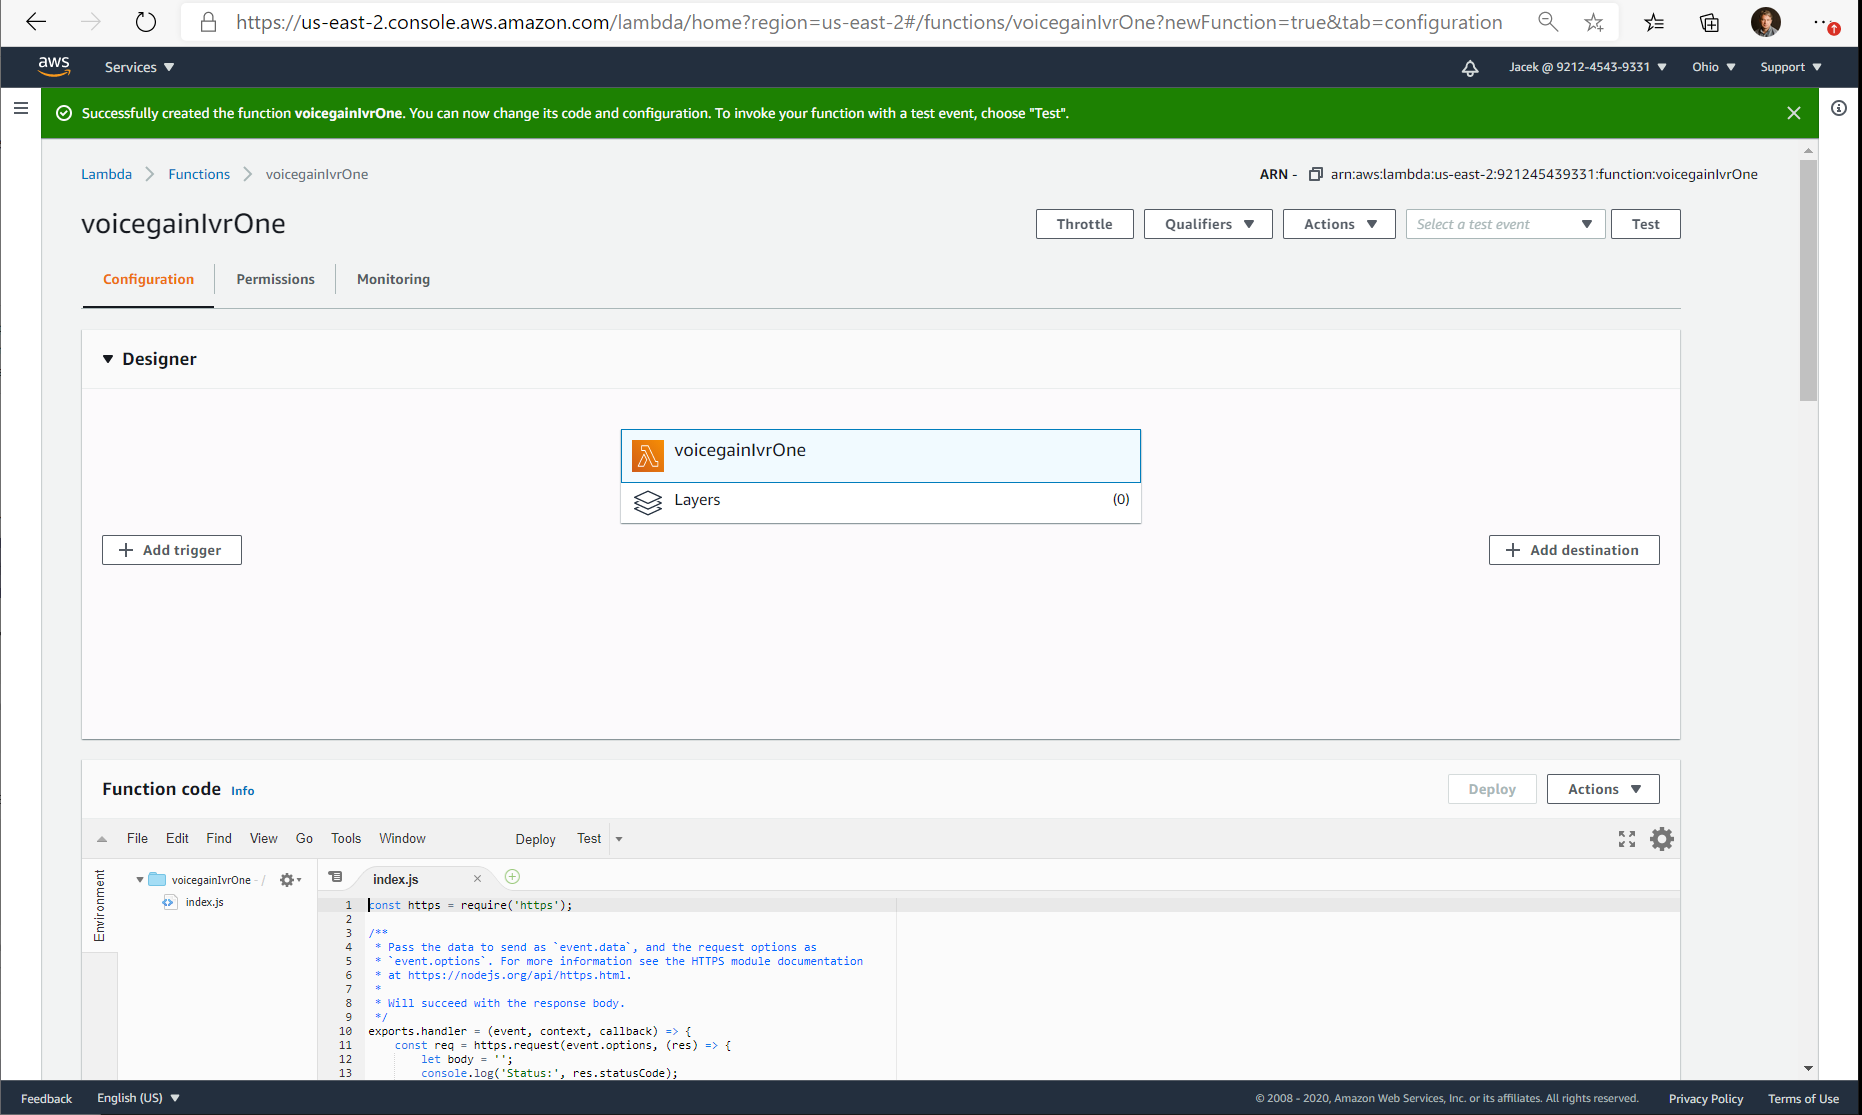Open code editor preferences gear
This screenshot has width=1862, height=1115.
(x=1661, y=839)
